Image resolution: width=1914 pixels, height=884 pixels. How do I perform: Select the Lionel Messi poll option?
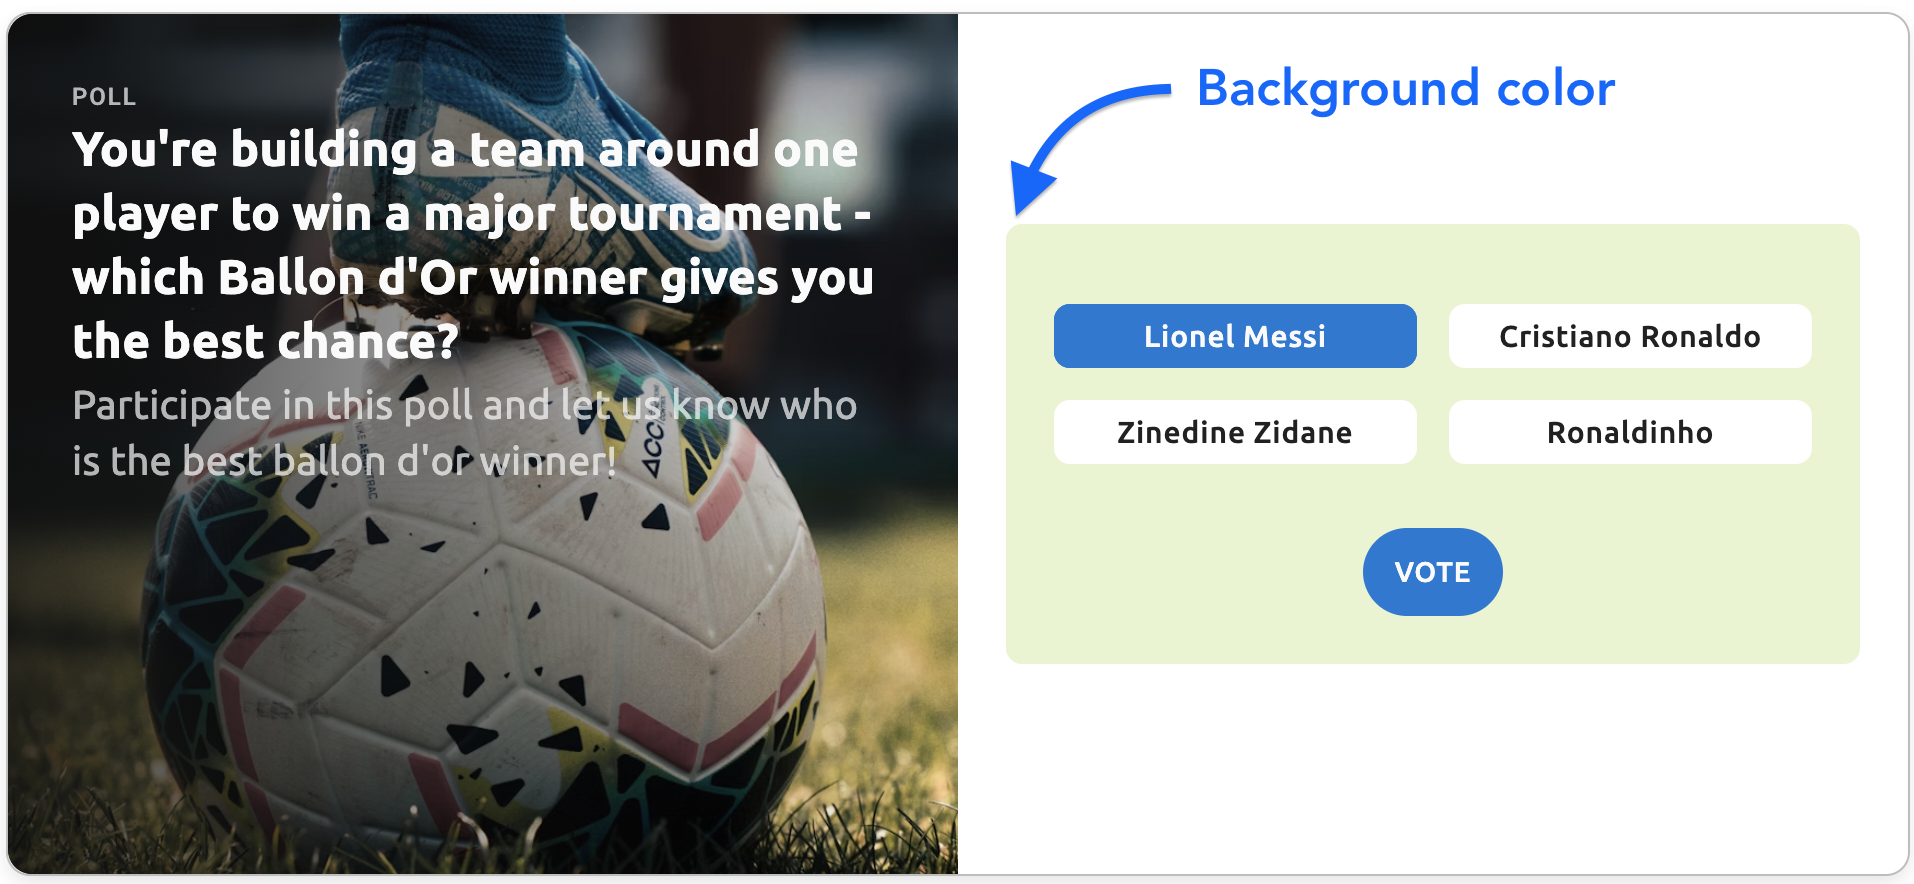click(x=1234, y=336)
